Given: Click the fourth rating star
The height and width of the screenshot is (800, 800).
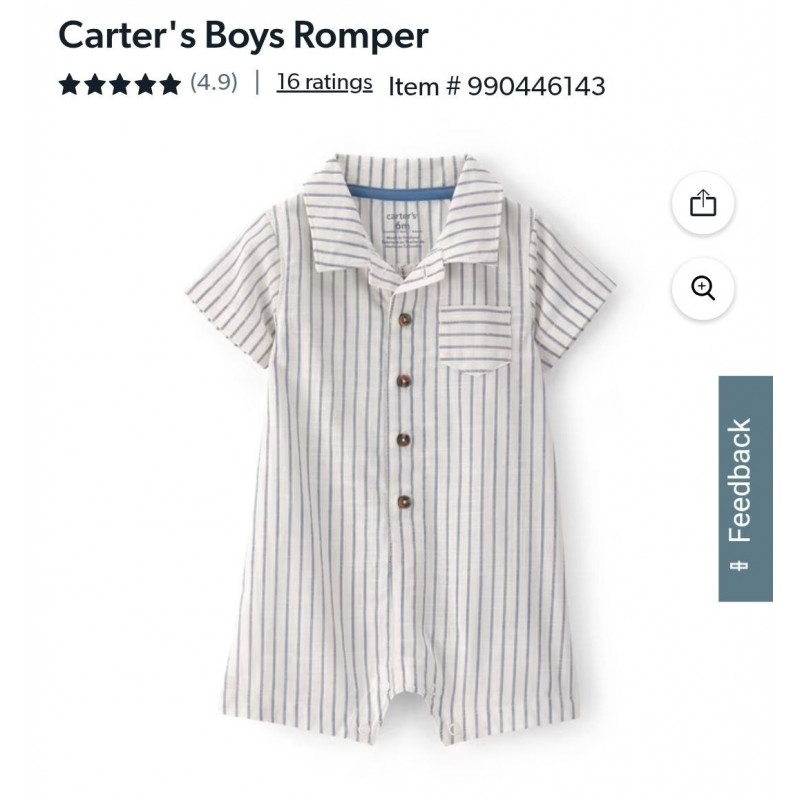Looking at the screenshot, I should (145, 84).
